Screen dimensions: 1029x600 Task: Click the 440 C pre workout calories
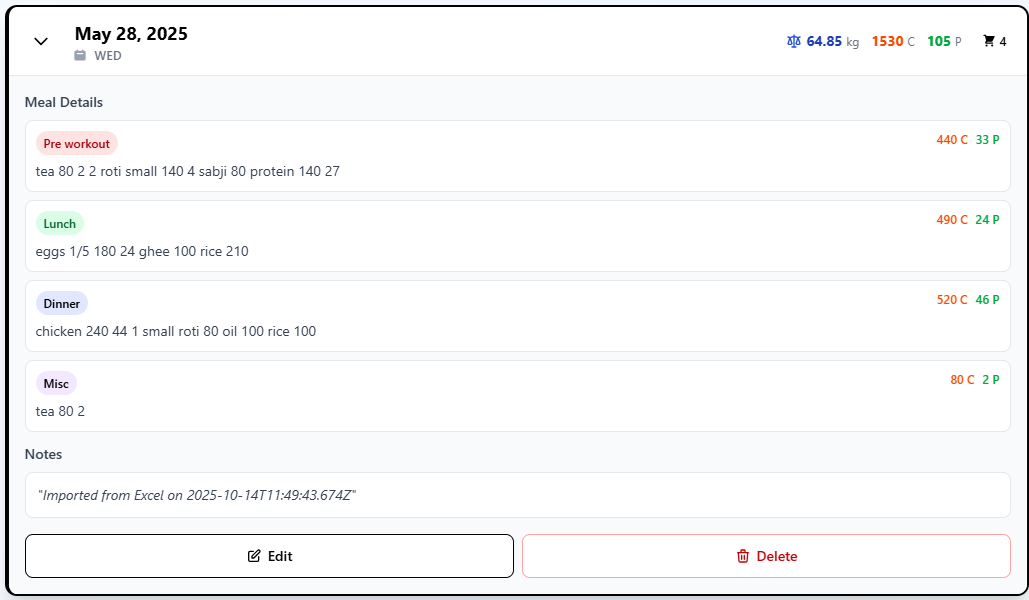[952, 140]
